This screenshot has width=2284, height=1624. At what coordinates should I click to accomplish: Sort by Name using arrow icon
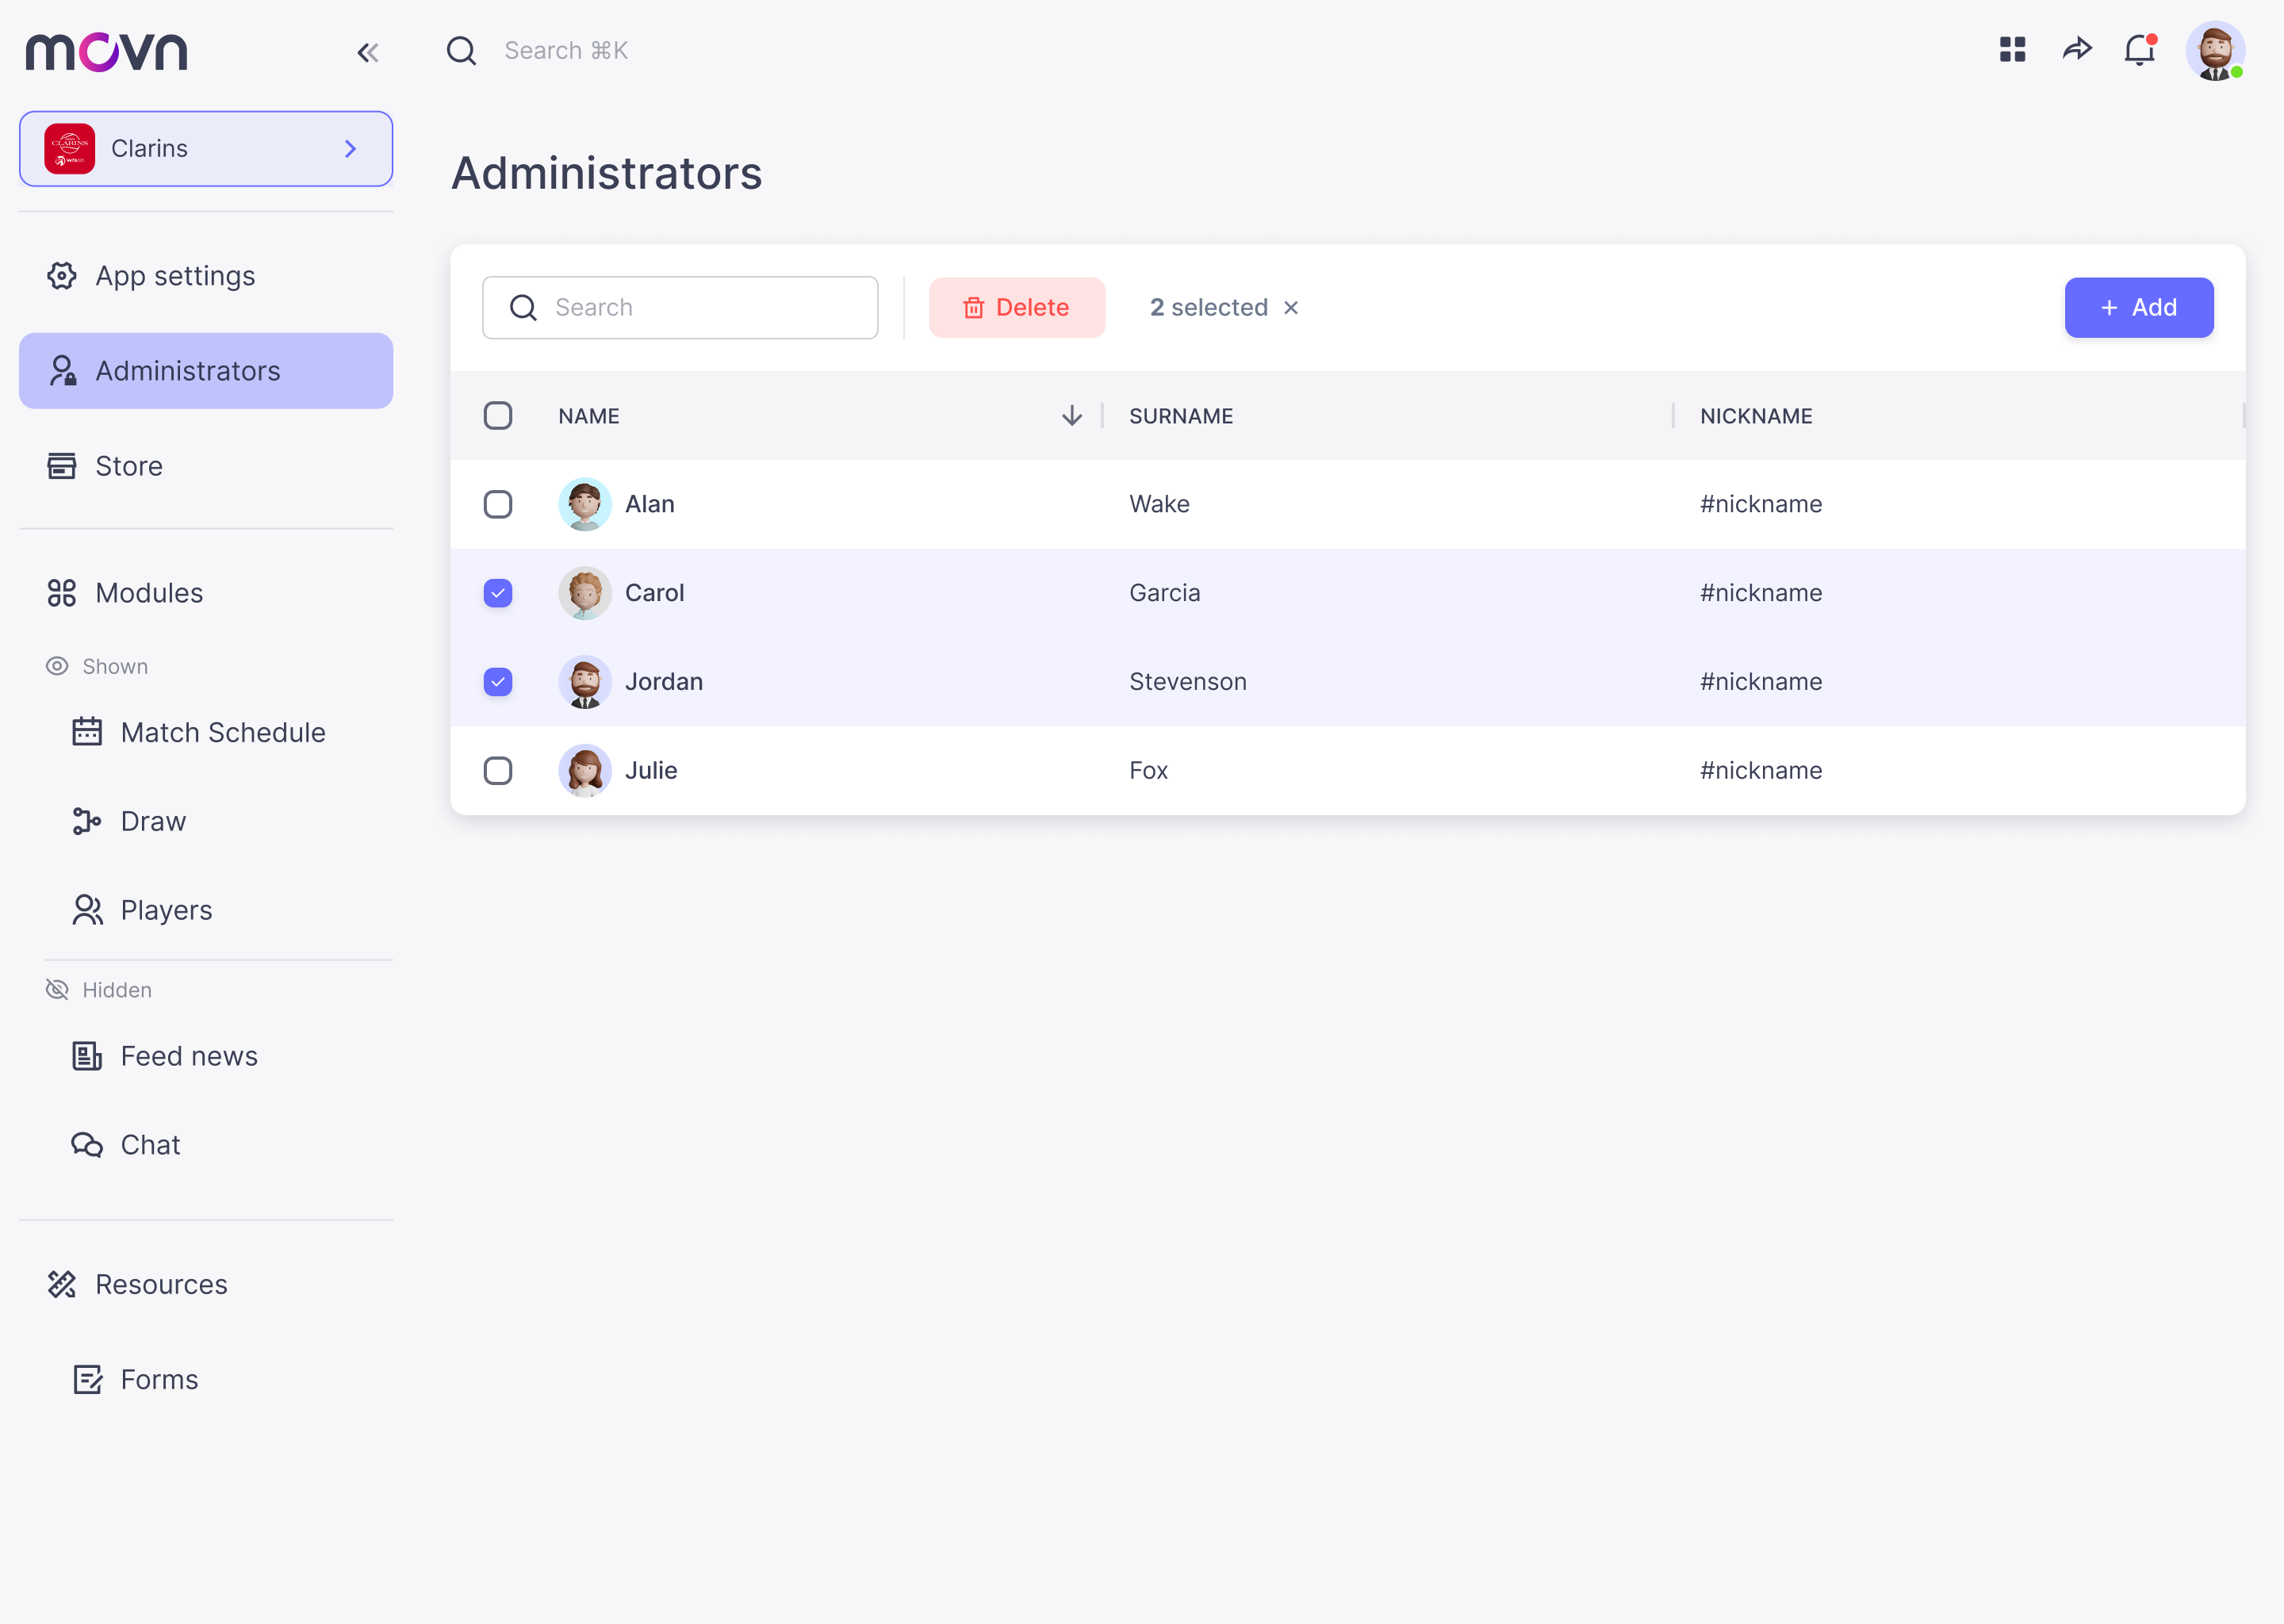click(x=1071, y=416)
